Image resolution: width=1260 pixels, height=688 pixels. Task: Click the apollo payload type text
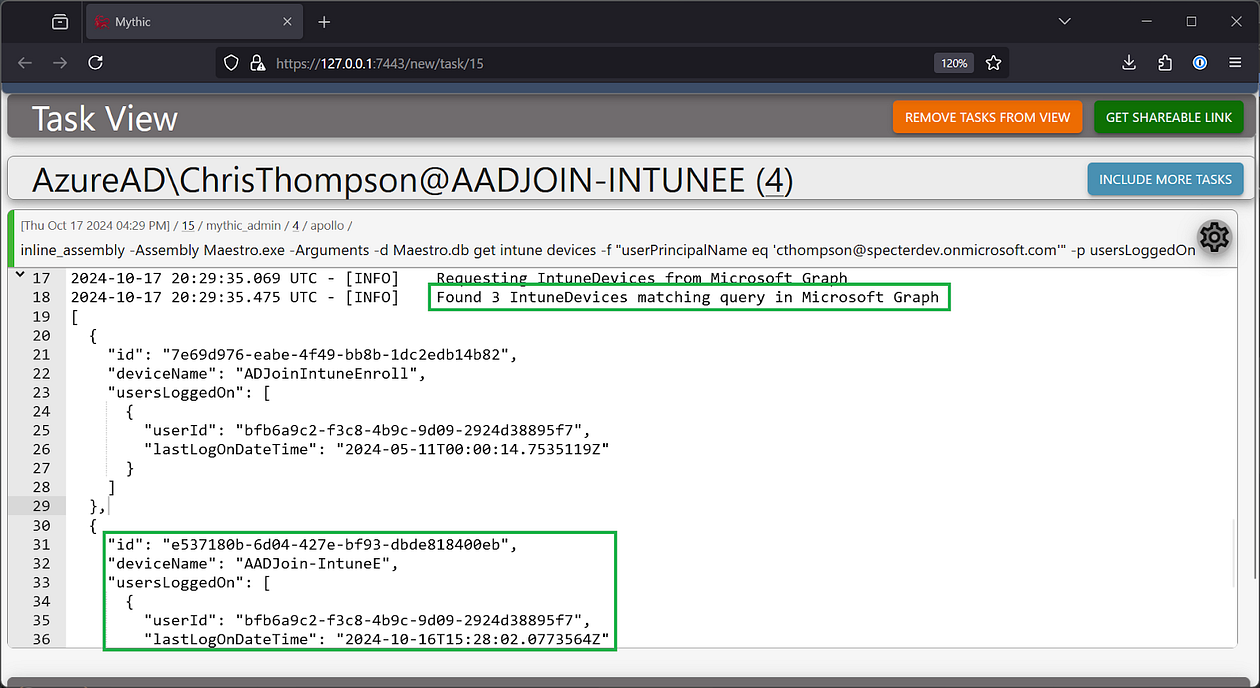tap(328, 226)
